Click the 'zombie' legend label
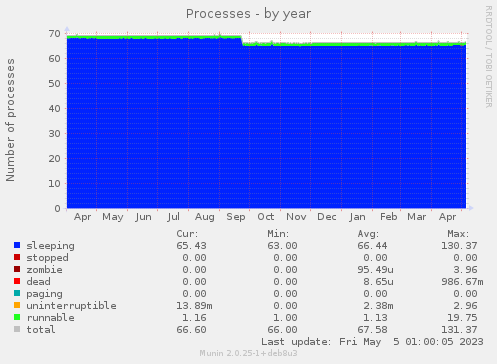 coord(44,270)
